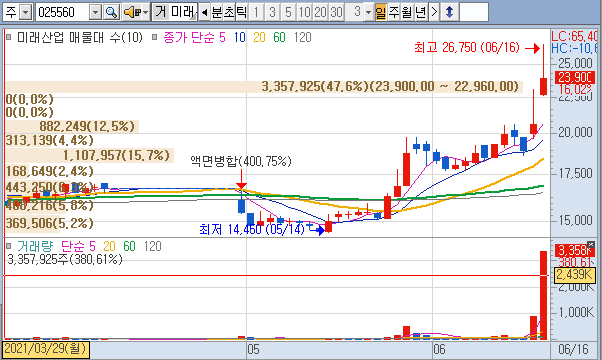
Task: Click the 거 미래 stock name button
Action: [x=175, y=12]
